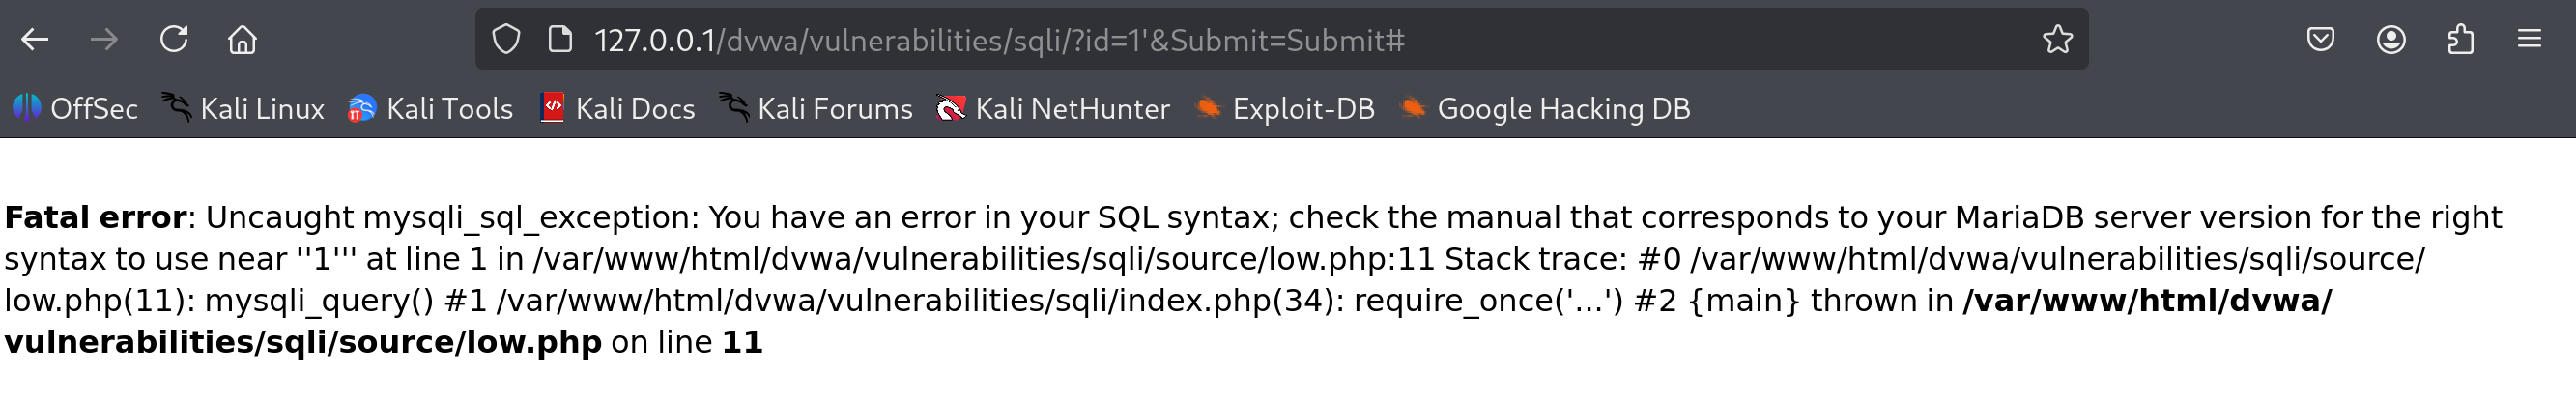Go to the Kali Forums bookmark
The width and height of the screenshot is (2576, 404).
coord(816,108)
